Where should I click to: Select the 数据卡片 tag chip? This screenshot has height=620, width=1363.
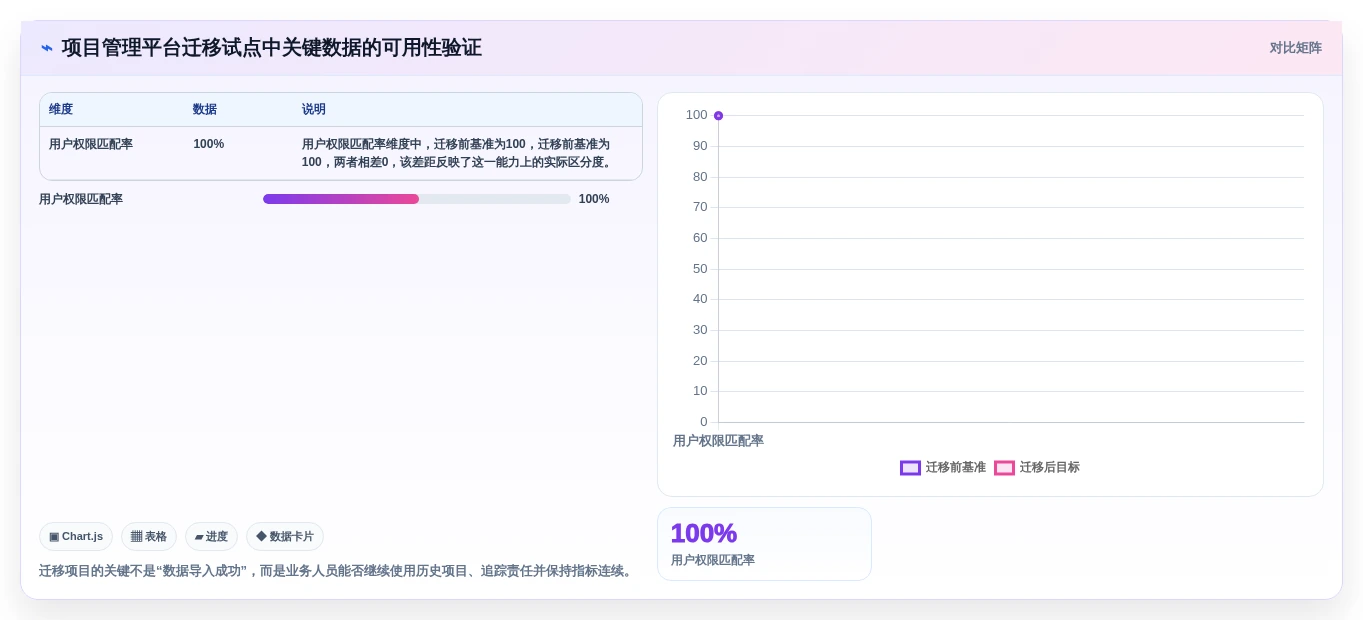[x=285, y=536]
